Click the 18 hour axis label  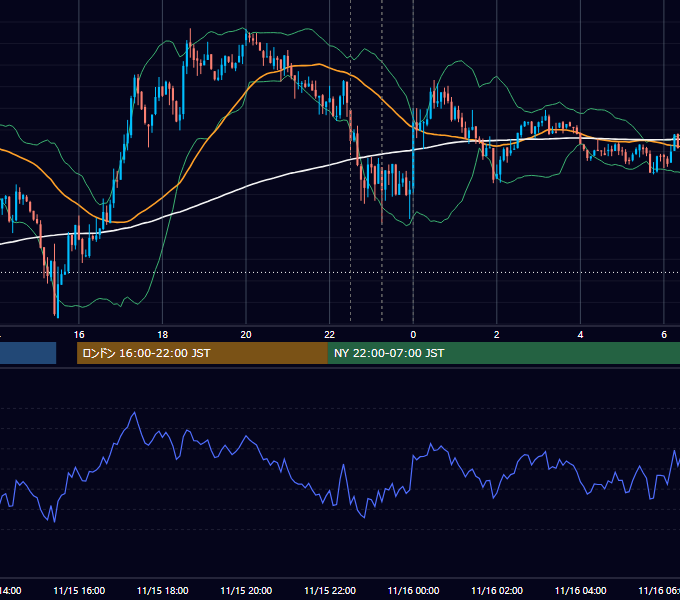(x=163, y=335)
